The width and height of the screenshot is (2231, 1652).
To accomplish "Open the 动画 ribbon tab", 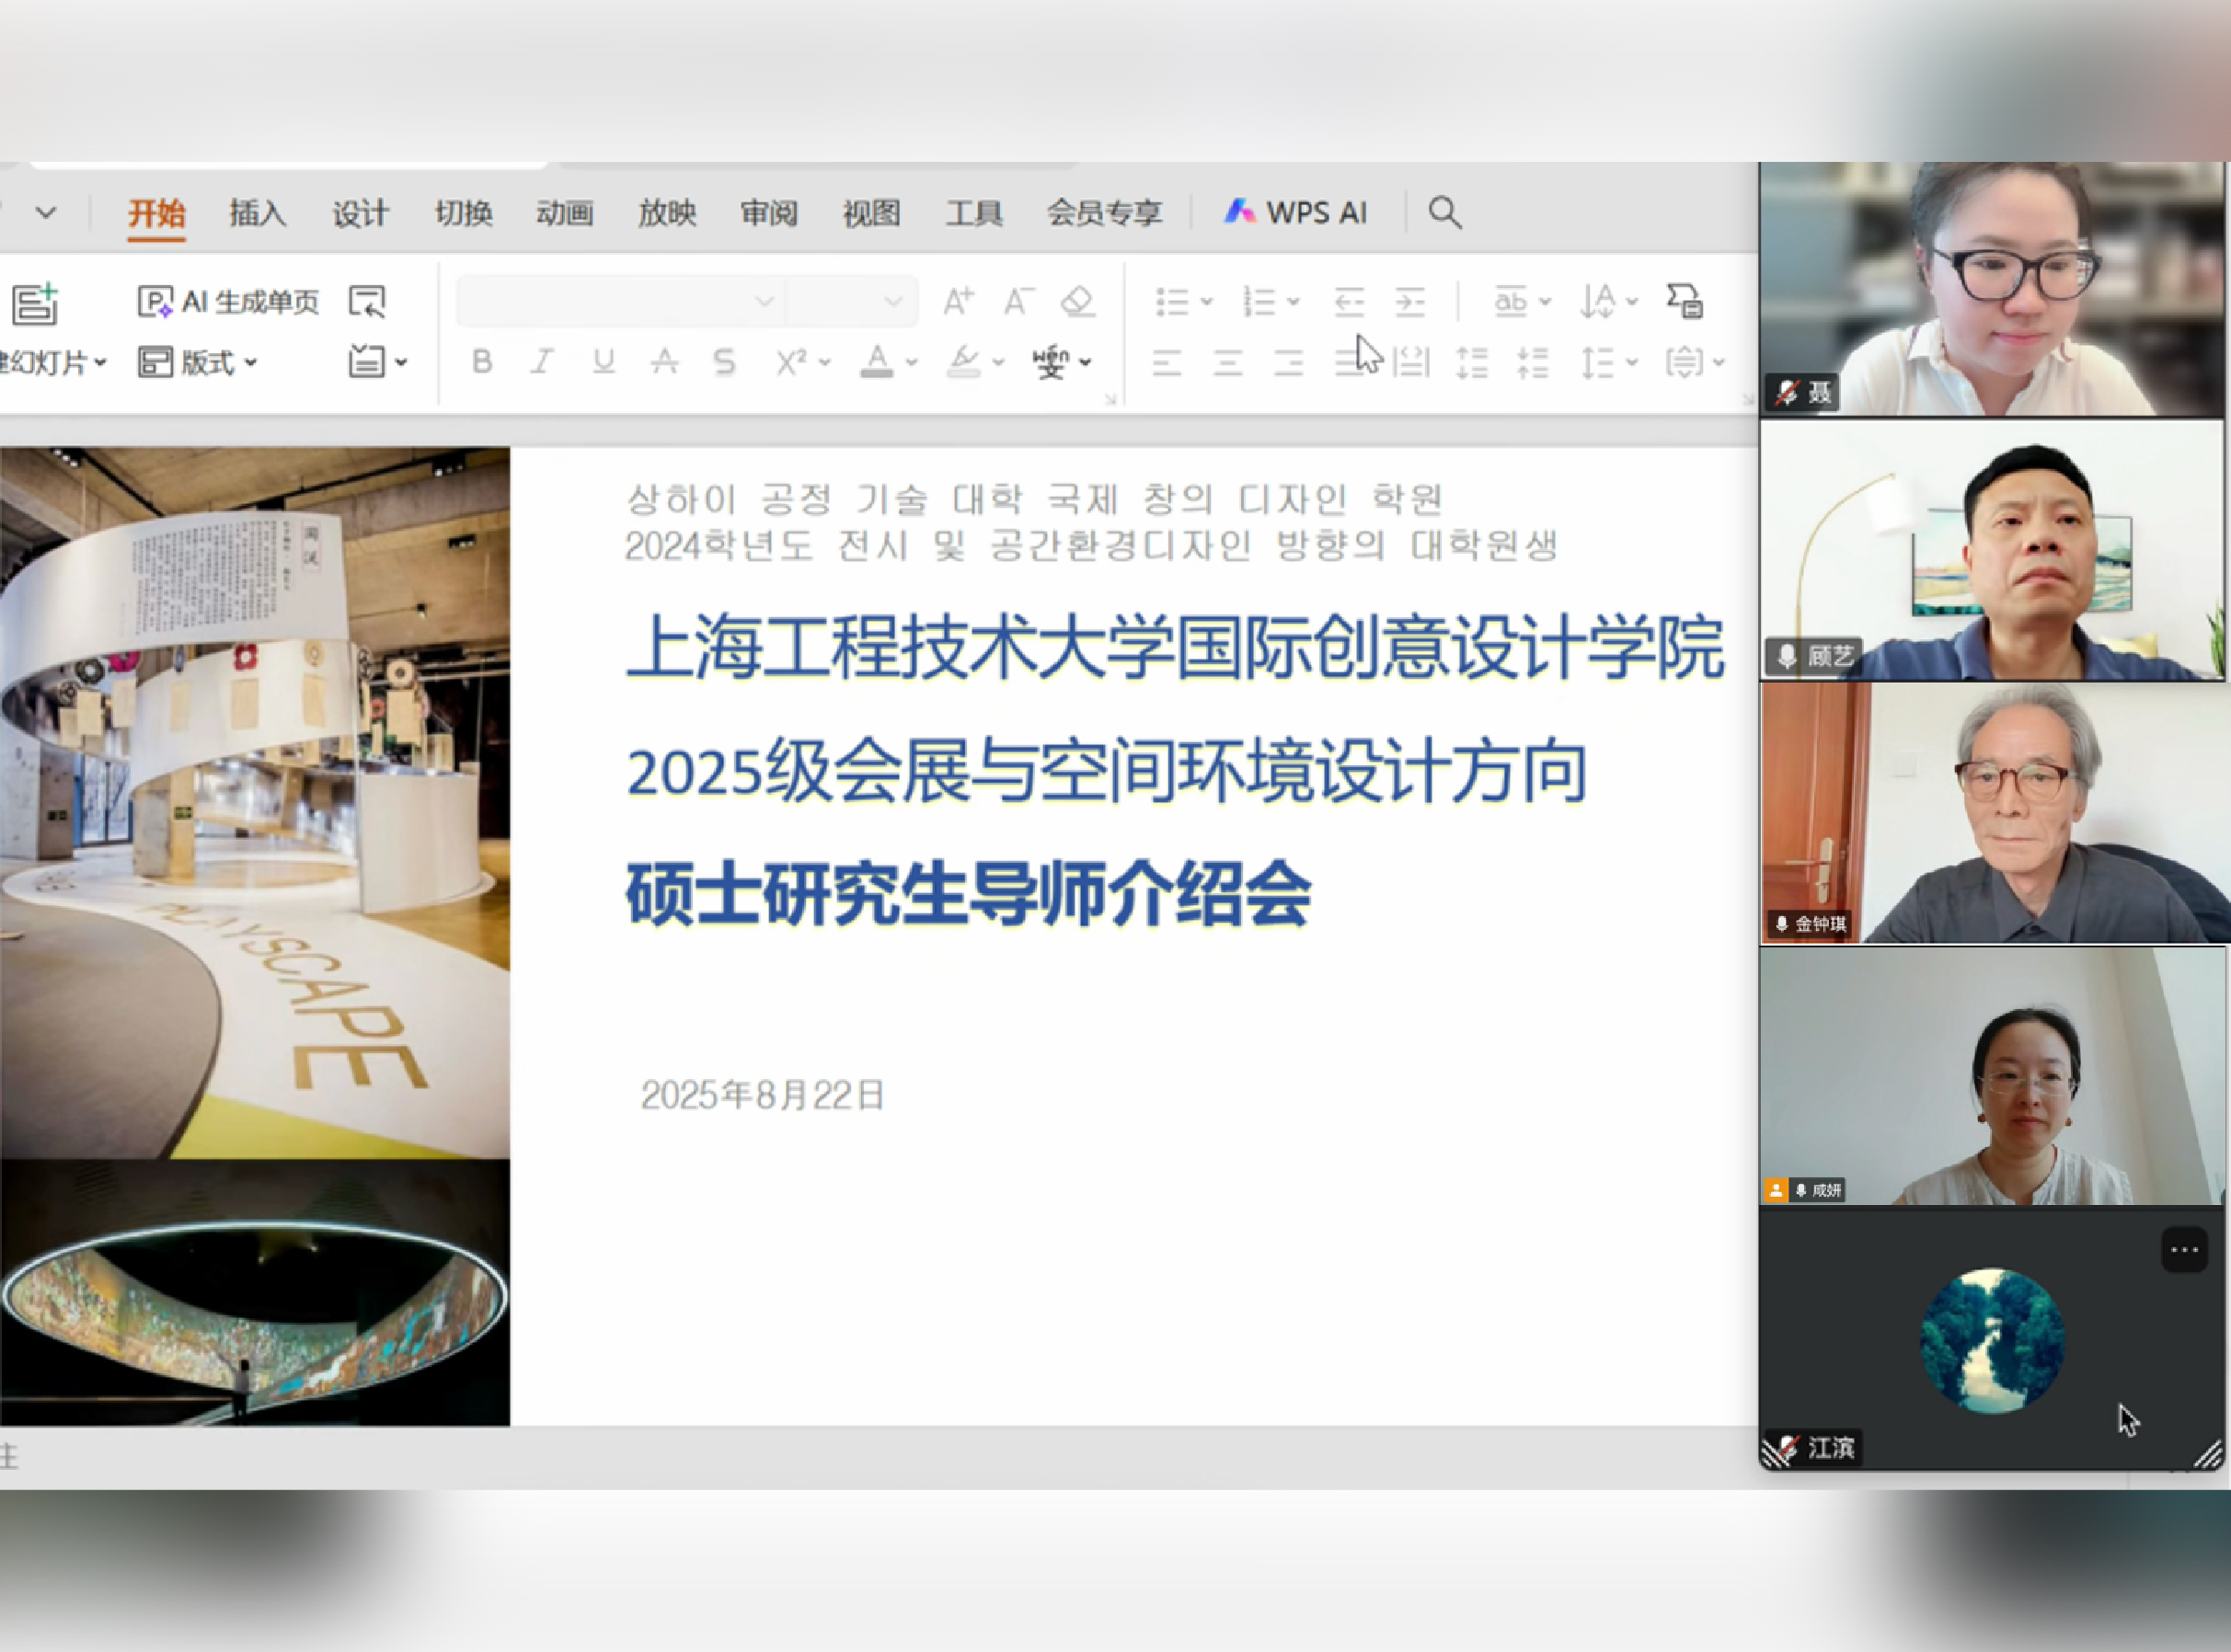I will pyautogui.click(x=565, y=213).
